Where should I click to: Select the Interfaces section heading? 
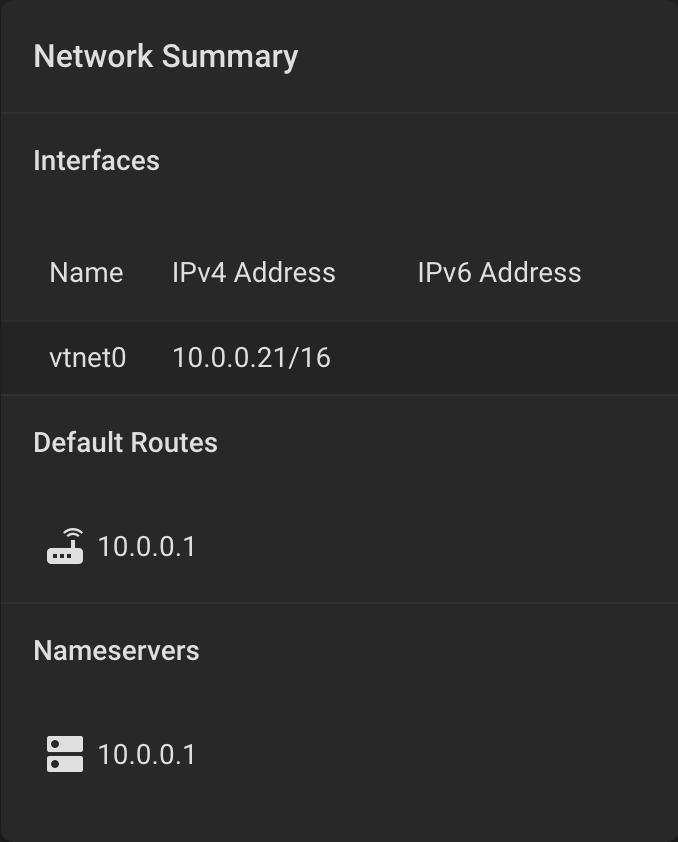[x=96, y=161]
